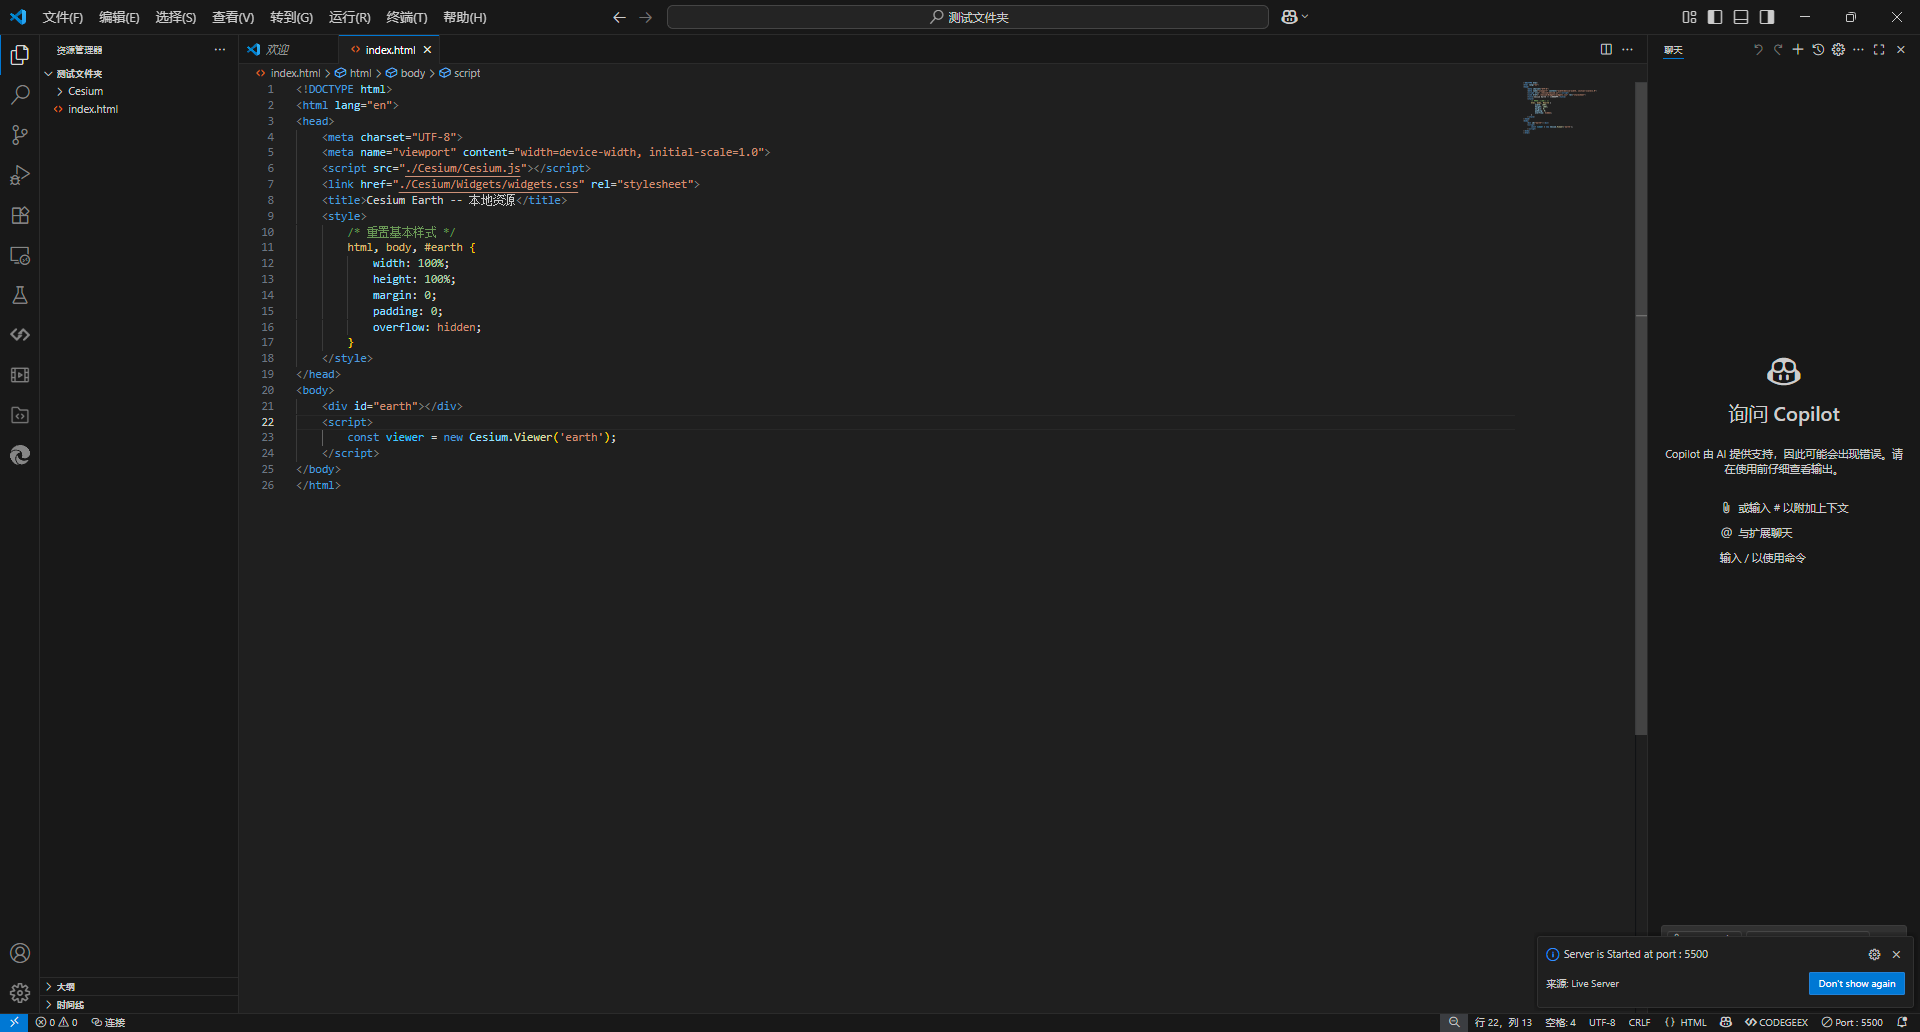The height and width of the screenshot is (1032, 1920).
Task: Open Run and Debug view
Action: 20,175
